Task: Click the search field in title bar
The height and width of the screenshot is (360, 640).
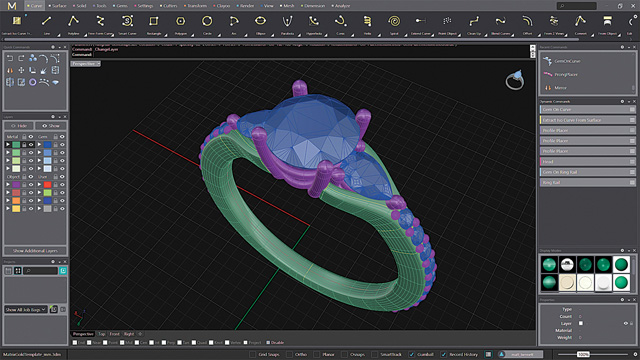Action: [x=577, y=6]
